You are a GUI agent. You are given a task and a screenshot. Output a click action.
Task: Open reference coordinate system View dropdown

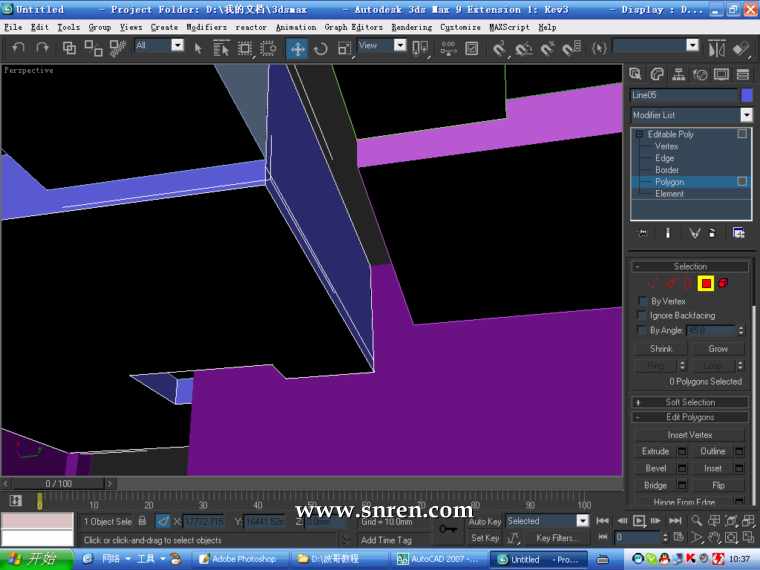(x=400, y=45)
